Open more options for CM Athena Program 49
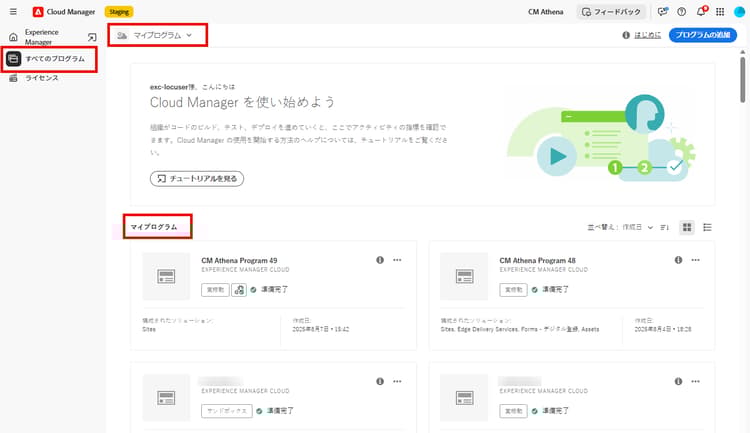Image resolution: width=750 pixels, height=433 pixels. point(397,260)
